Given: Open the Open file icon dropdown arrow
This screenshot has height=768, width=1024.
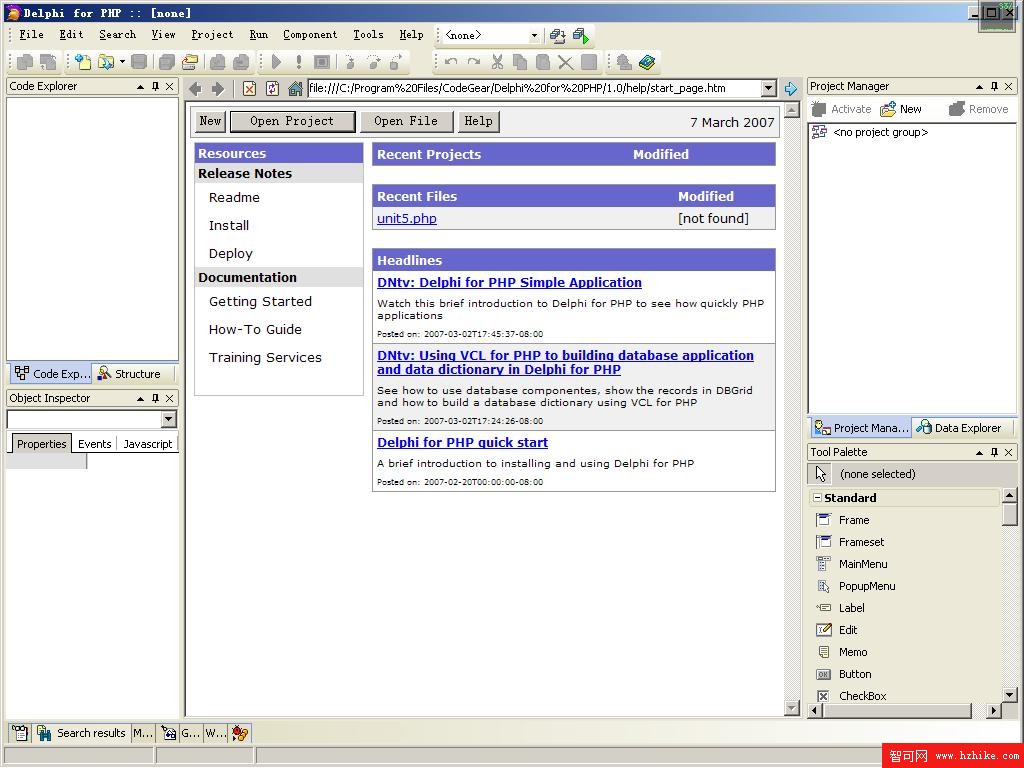Looking at the screenshot, I should tap(122, 62).
